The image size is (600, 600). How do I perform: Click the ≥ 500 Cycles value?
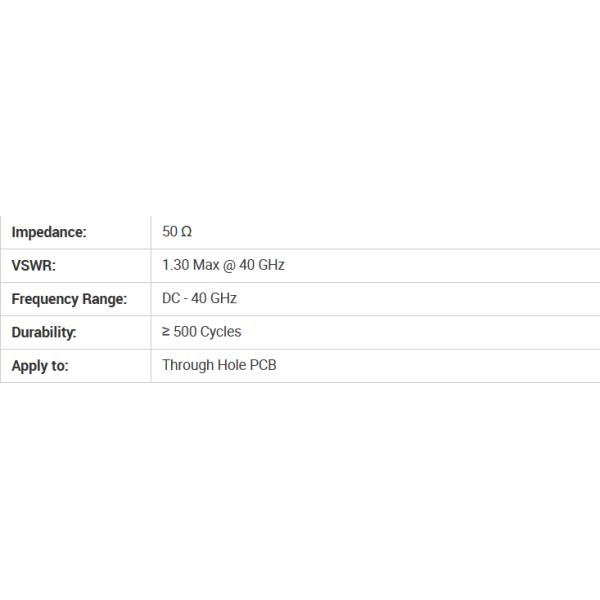pyautogui.click(x=201, y=332)
